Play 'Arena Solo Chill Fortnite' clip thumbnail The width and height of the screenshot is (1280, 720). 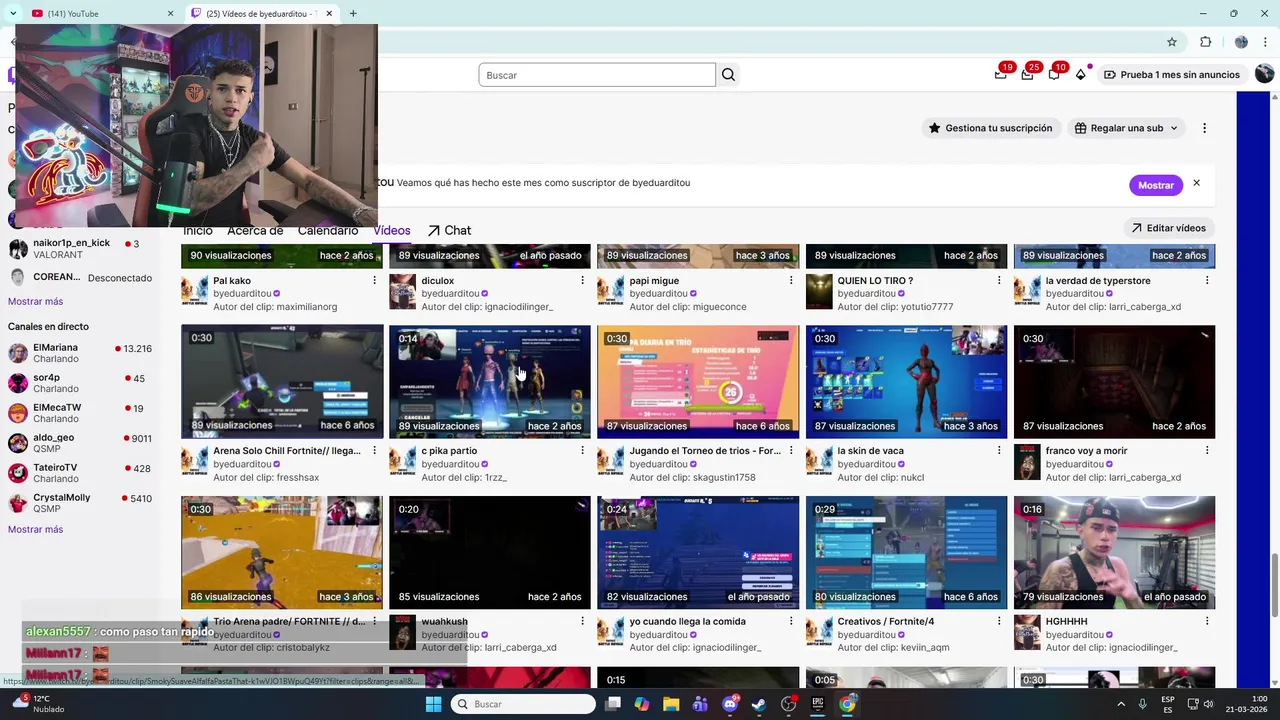click(282, 382)
